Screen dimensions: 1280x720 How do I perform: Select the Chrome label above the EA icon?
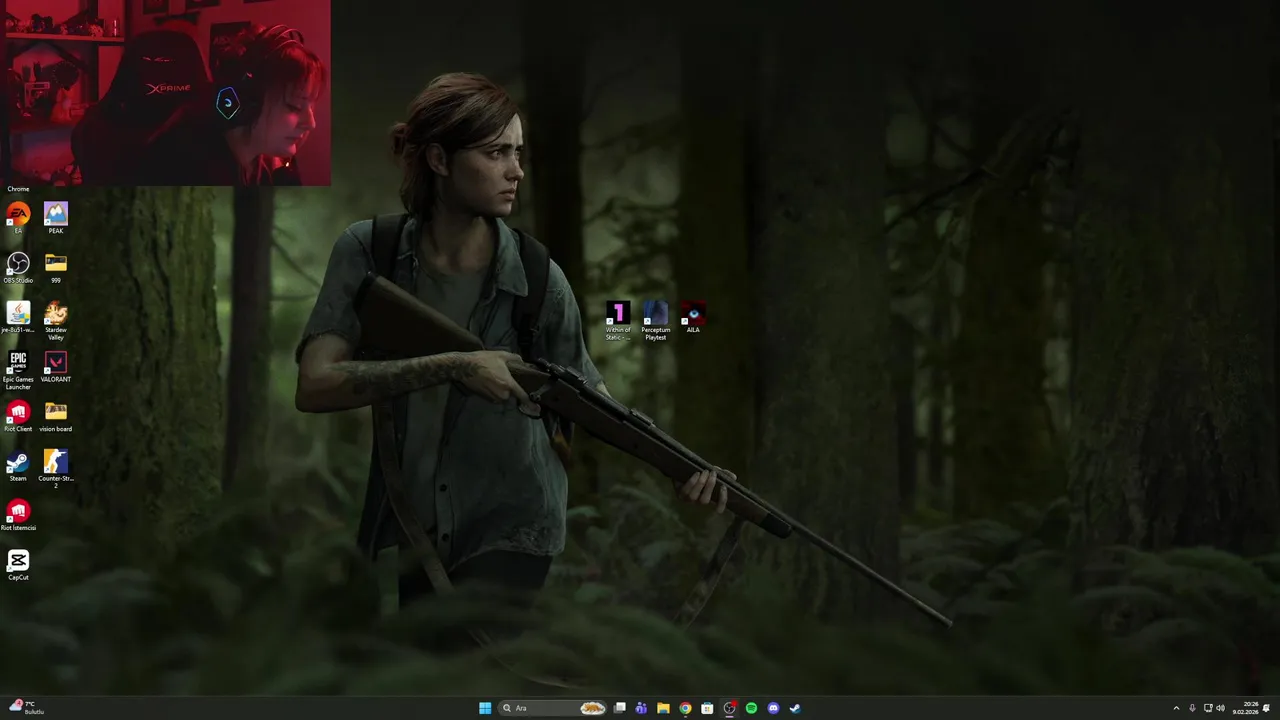[x=18, y=189]
